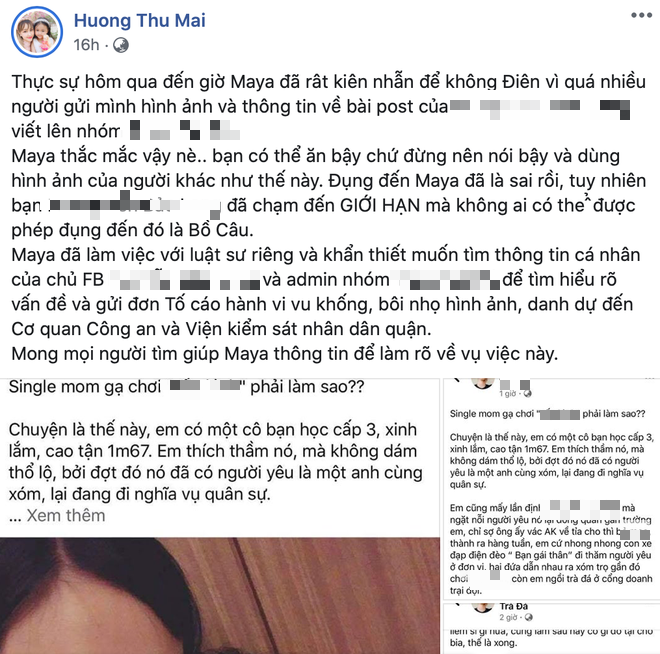Open the woman's photo attachment
Screen dimensions: 660x654
pyautogui.click(x=220, y=596)
